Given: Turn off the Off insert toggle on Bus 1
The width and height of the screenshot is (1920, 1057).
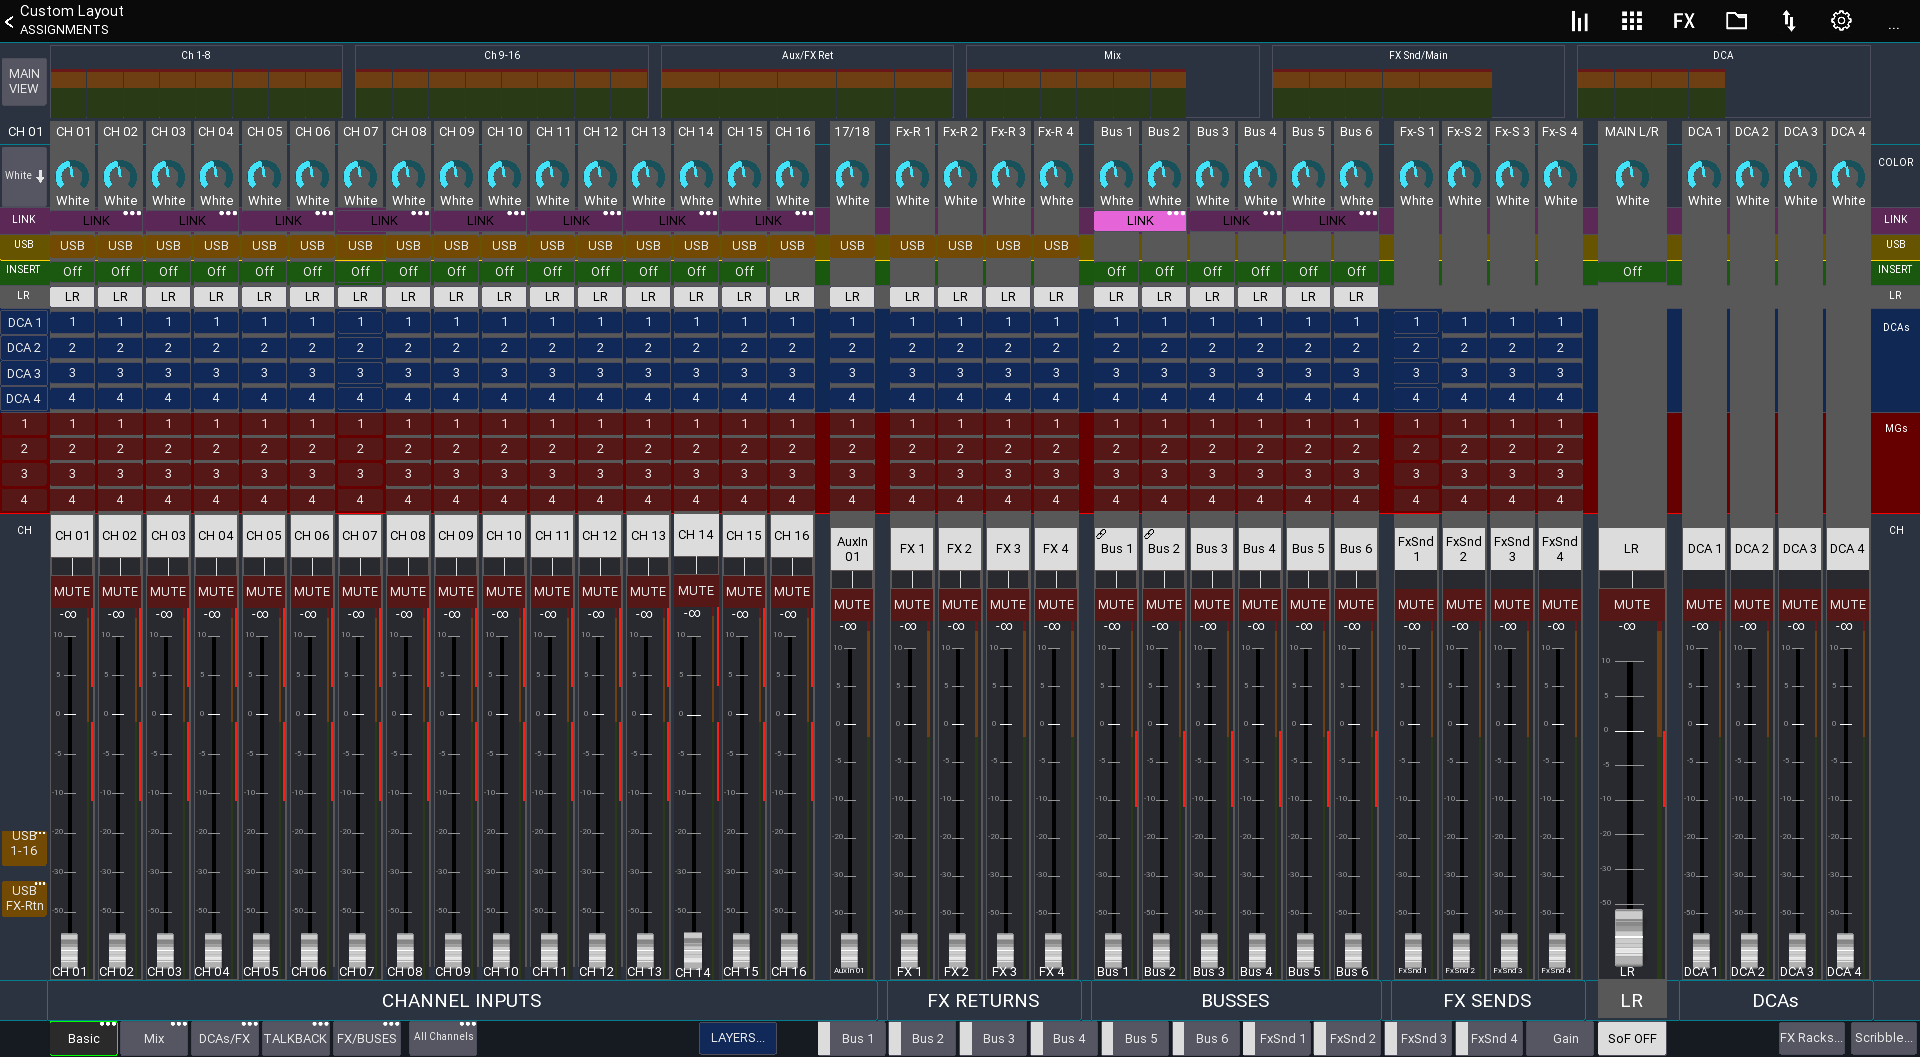Looking at the screenshot, I should tap(1115, 271).
